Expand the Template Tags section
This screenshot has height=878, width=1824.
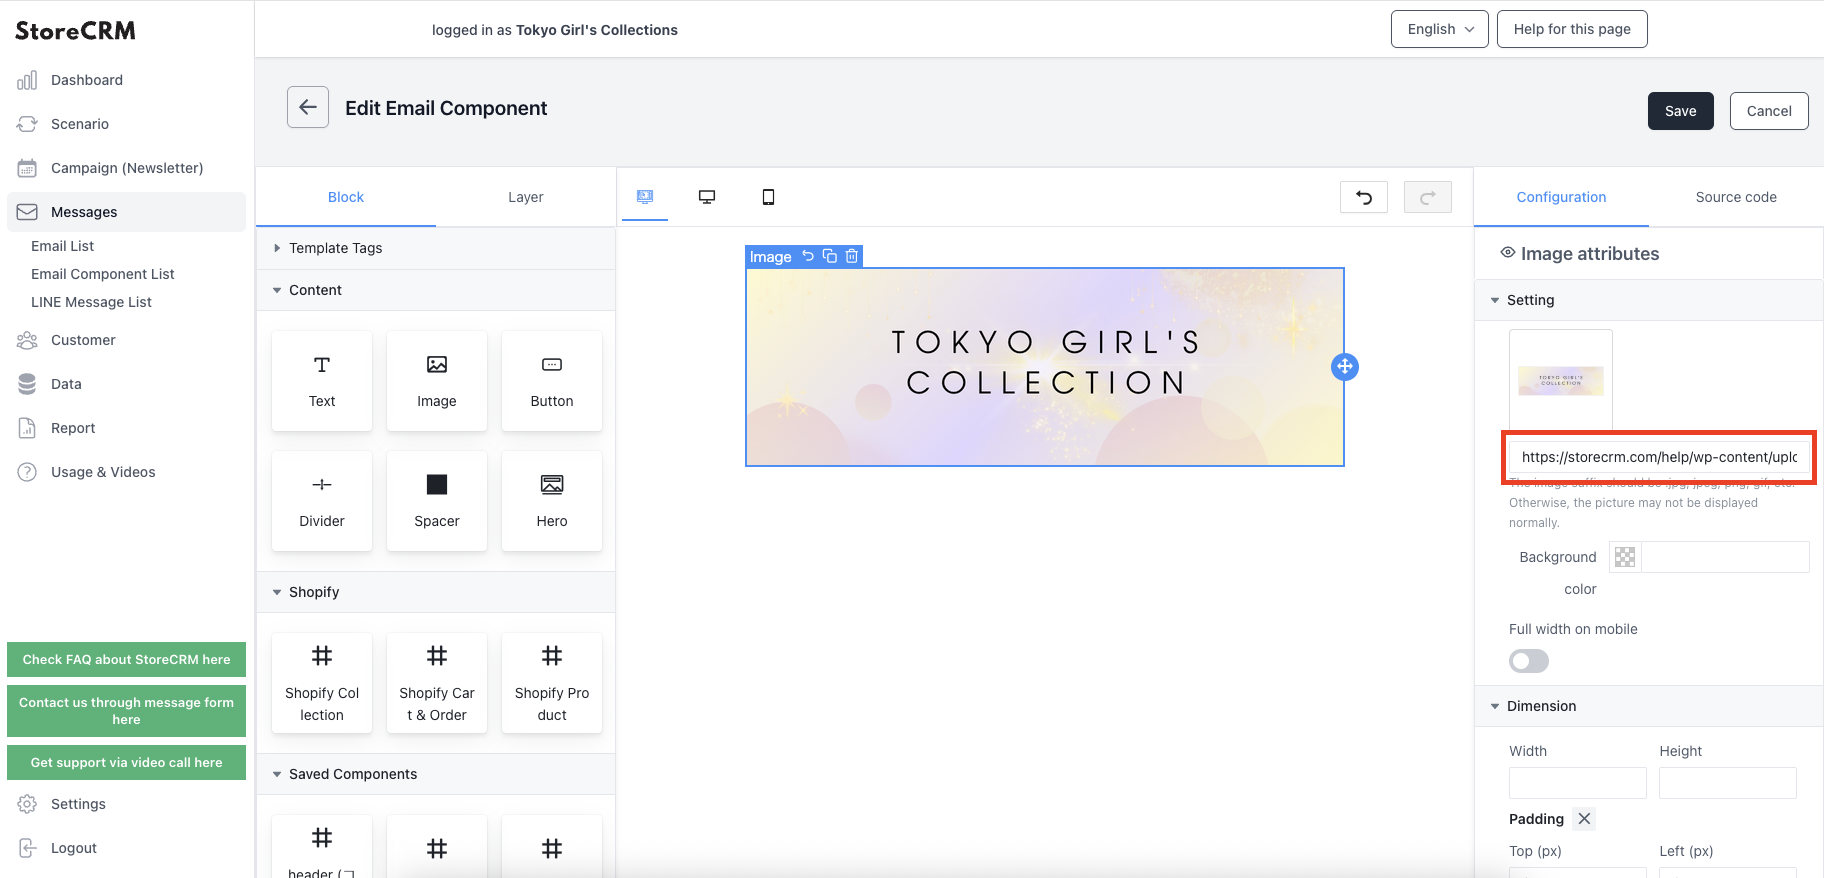point(436,248)
